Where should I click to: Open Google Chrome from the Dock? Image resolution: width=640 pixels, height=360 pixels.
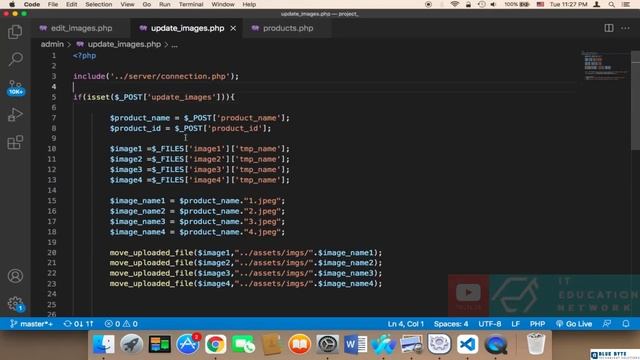point(216,344)
